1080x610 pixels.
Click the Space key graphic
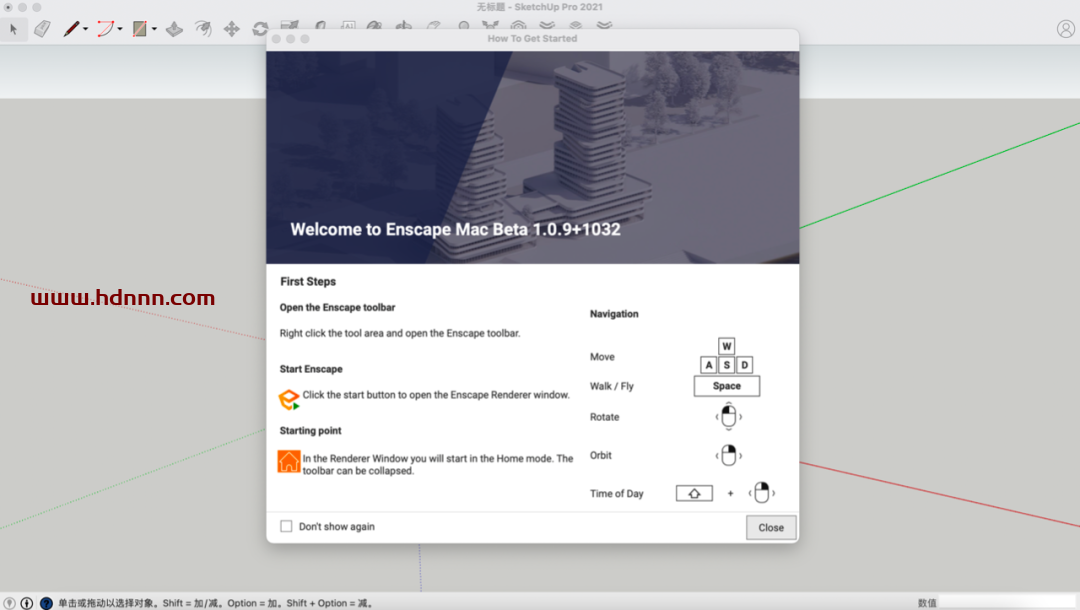727,386
